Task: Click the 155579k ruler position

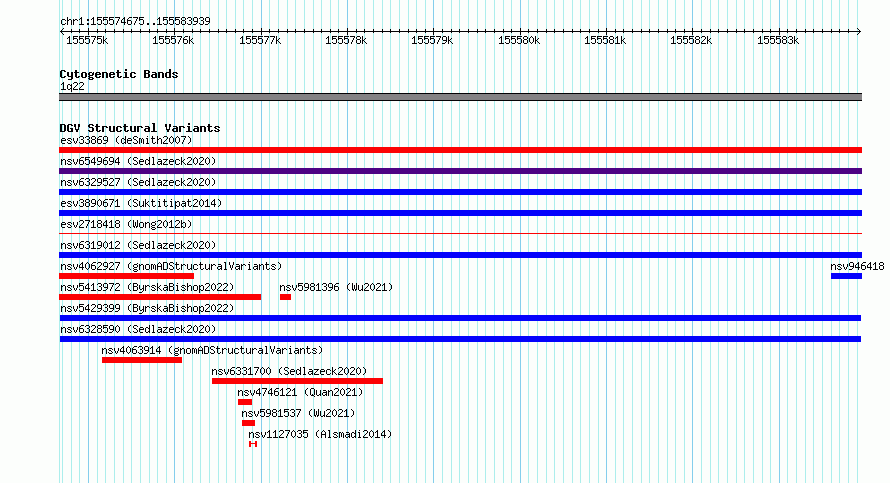Action: pyautogui.click(x=432, y=40)
